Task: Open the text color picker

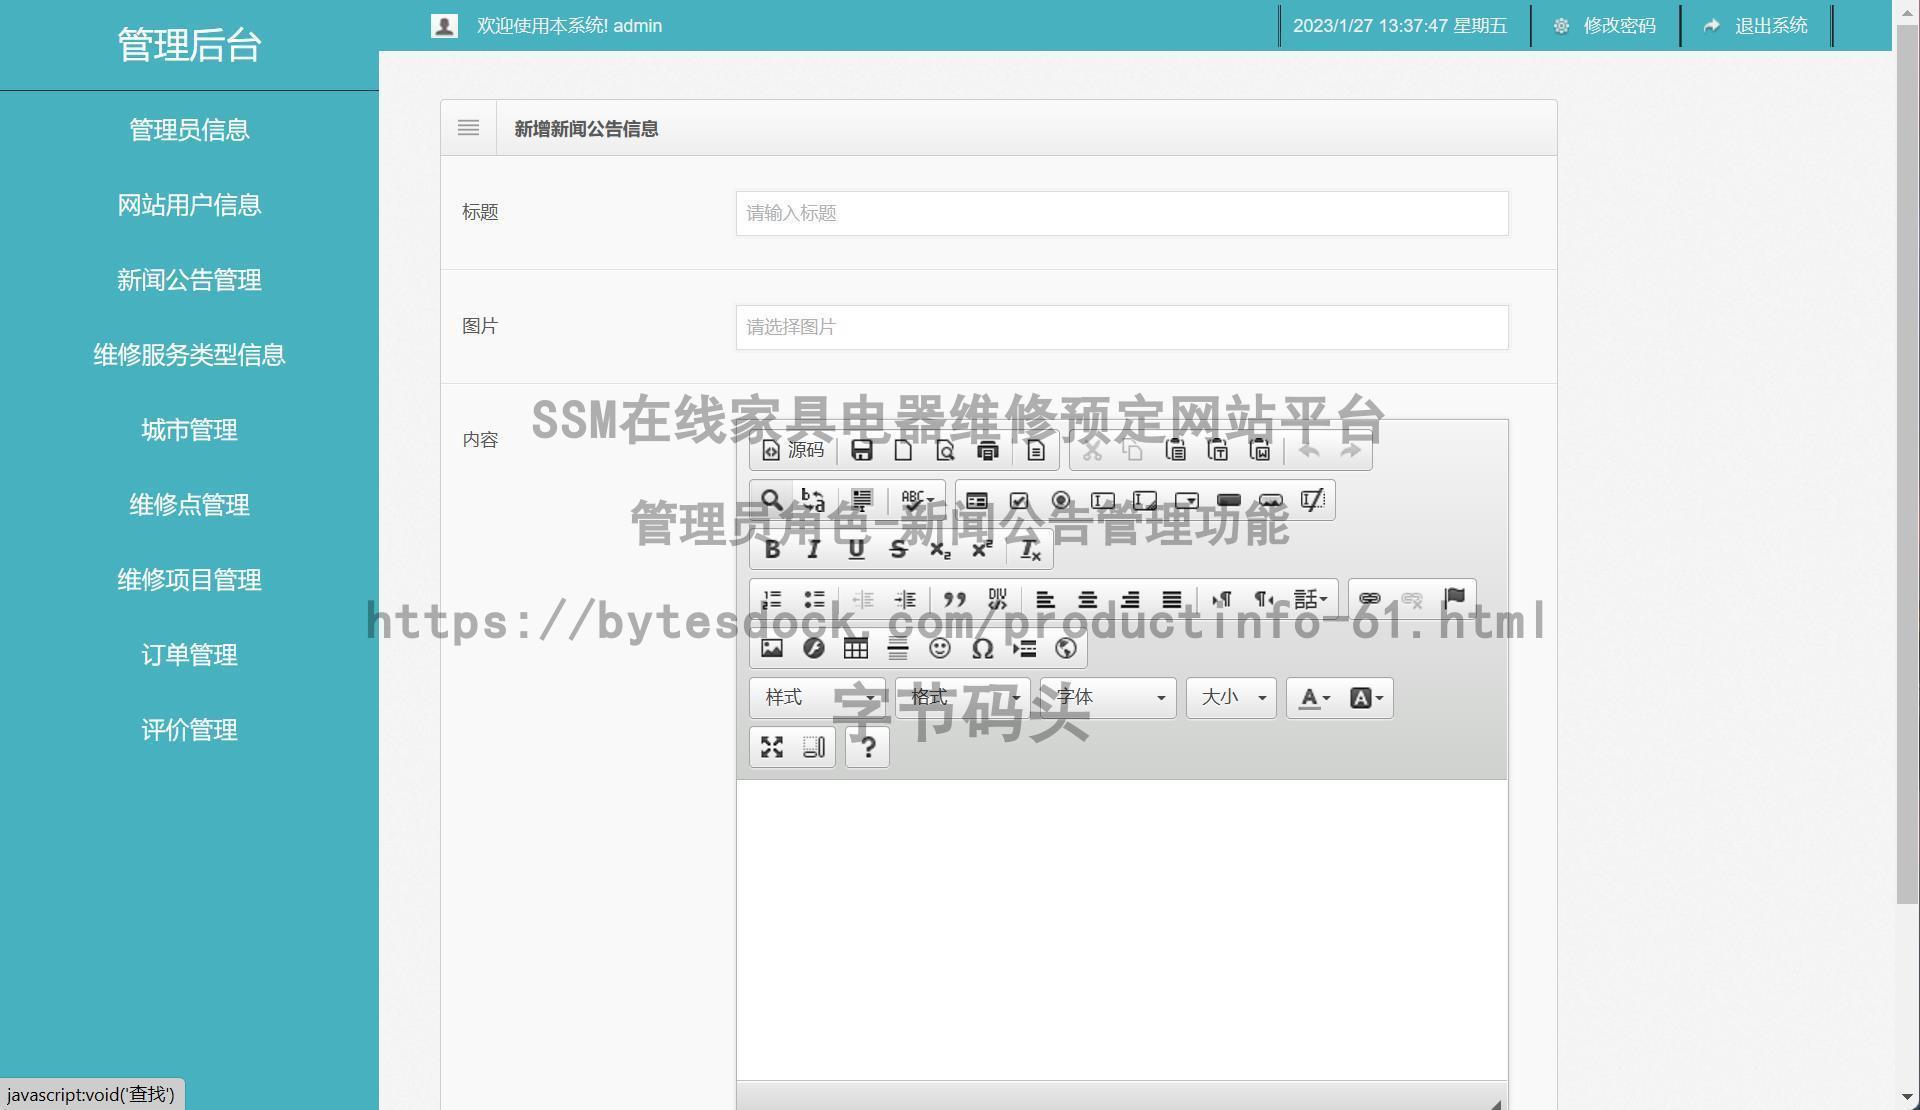Action: pos(1314,698)
